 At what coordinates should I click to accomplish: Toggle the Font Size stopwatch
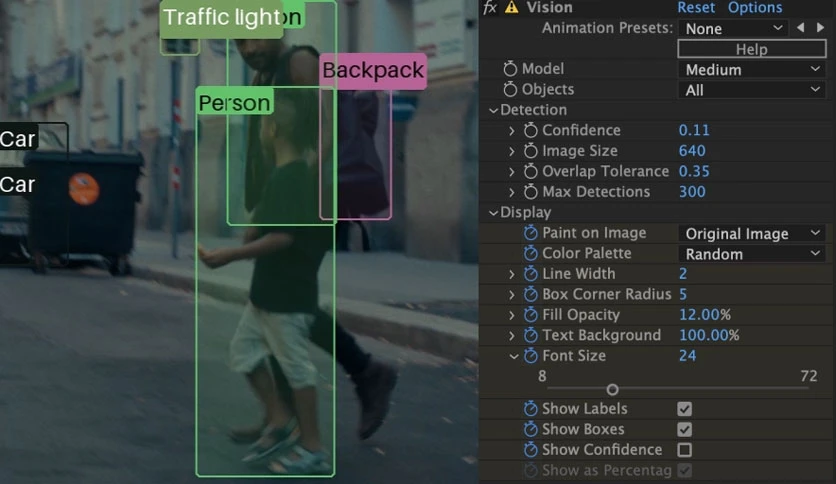tap(530, 356)
